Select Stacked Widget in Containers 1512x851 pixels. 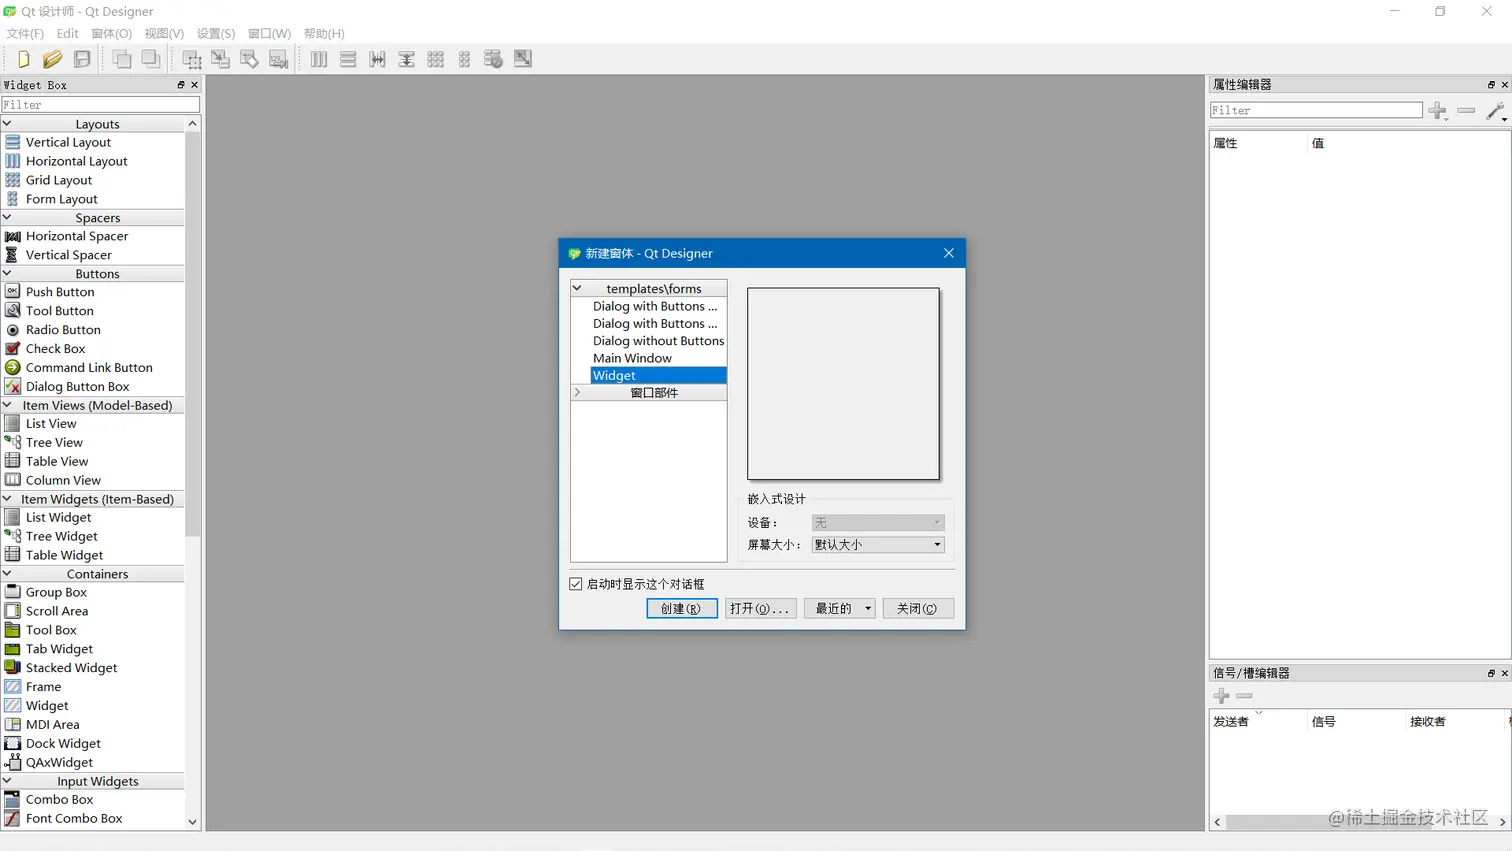[x=71, y=668]
